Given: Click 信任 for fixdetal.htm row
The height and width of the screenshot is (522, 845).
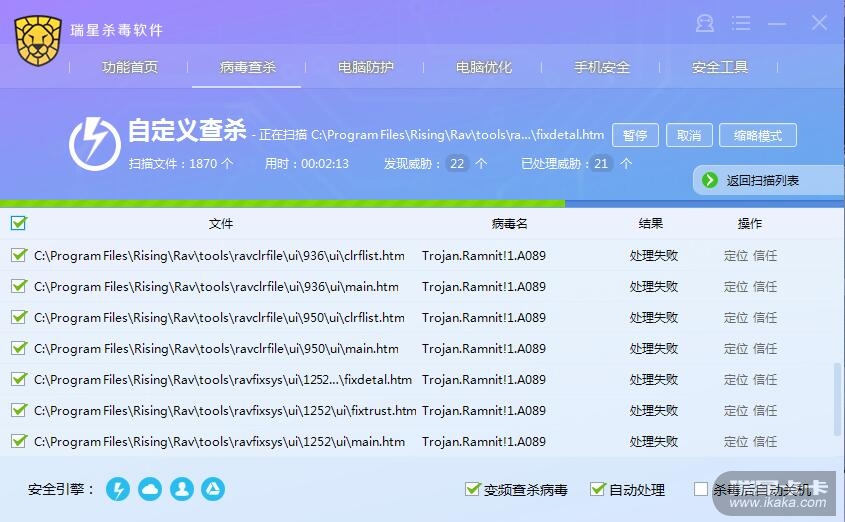Looking at the screenshot, I should click(765, 380).
